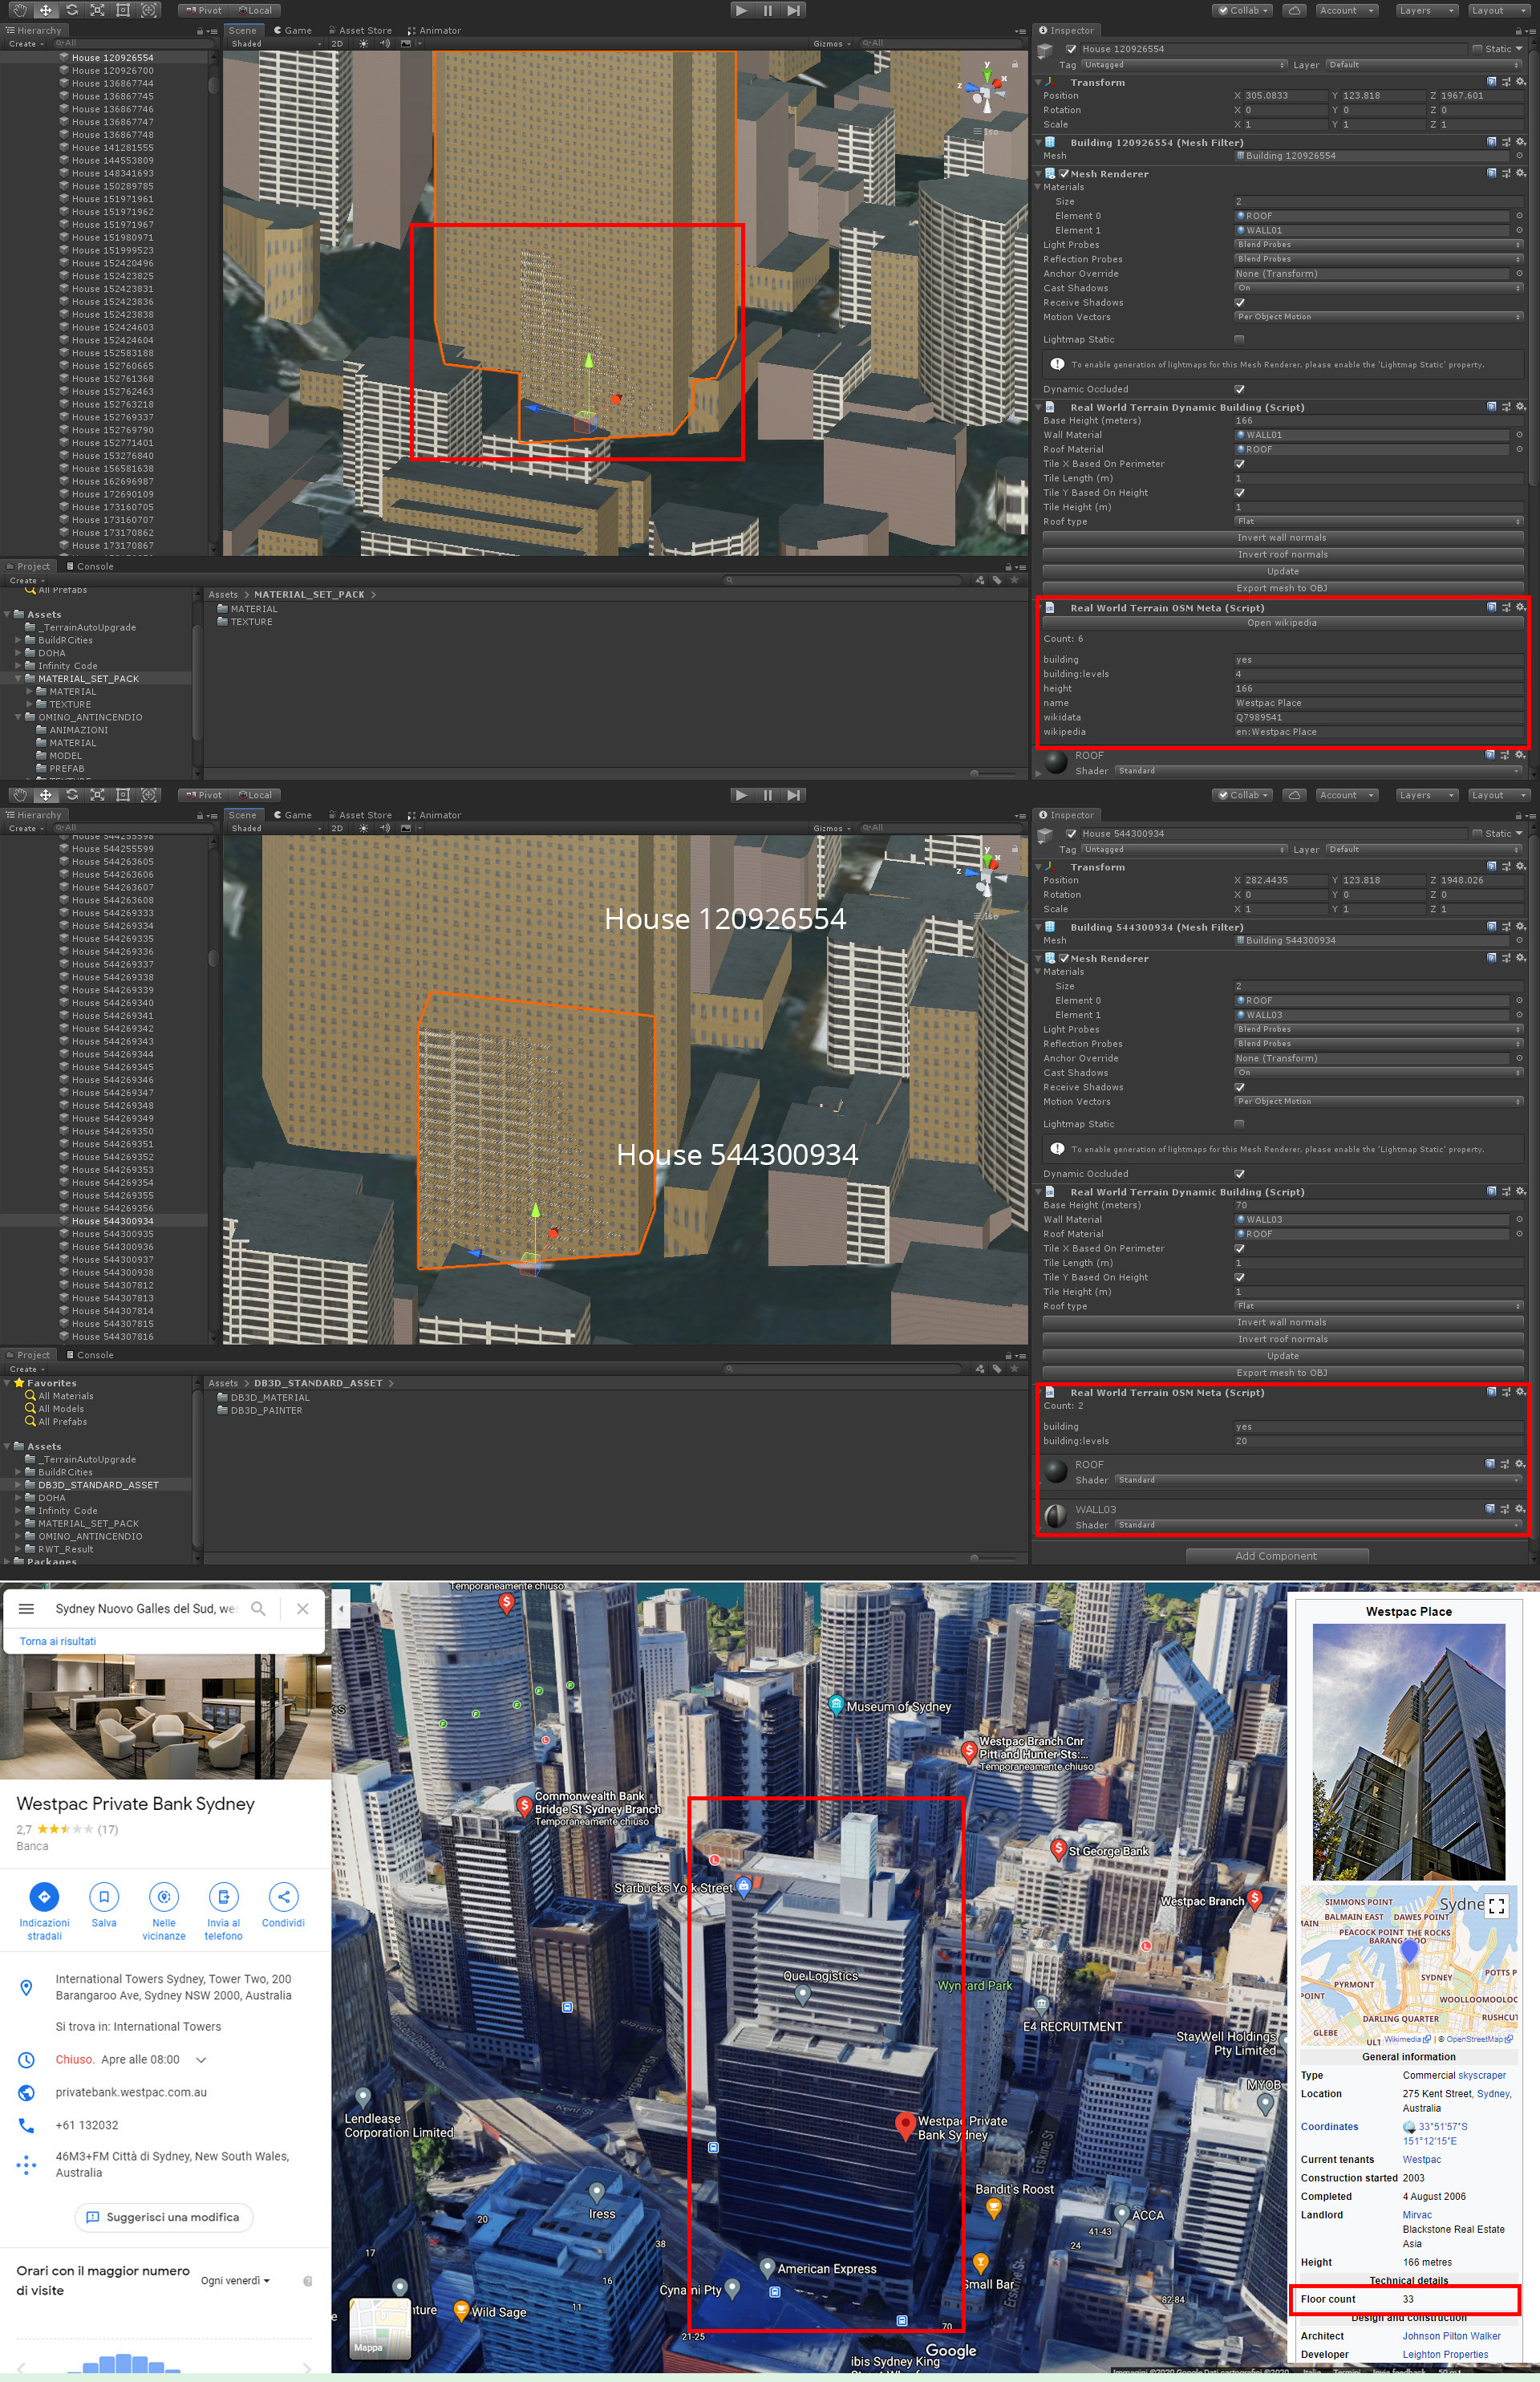
Task: Expand the DB3D_STANDARD_ASSET folder in Assets tree
Action: click(18, 1485)
